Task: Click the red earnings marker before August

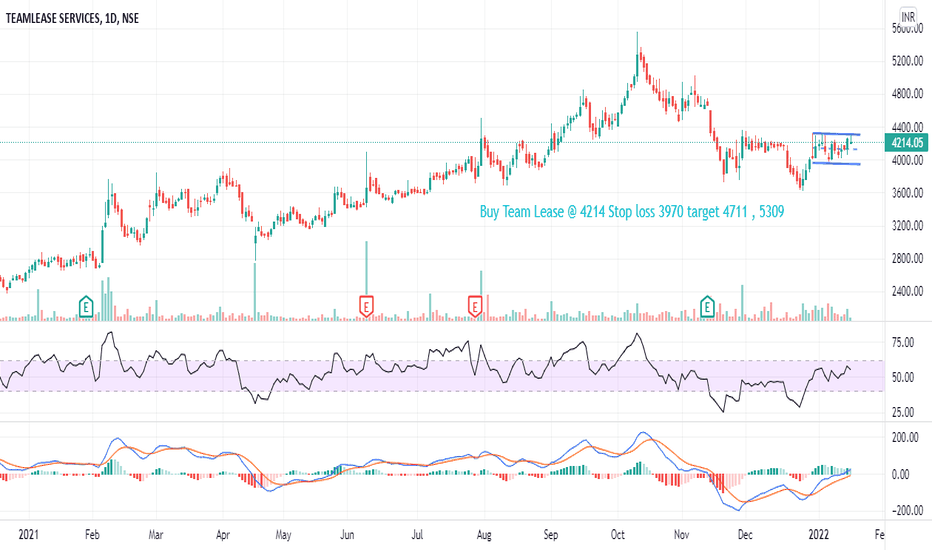Action: 475,307
